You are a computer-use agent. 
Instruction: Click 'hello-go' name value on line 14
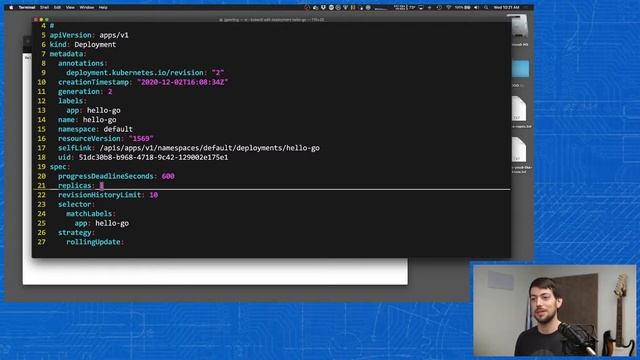point(100,120)
